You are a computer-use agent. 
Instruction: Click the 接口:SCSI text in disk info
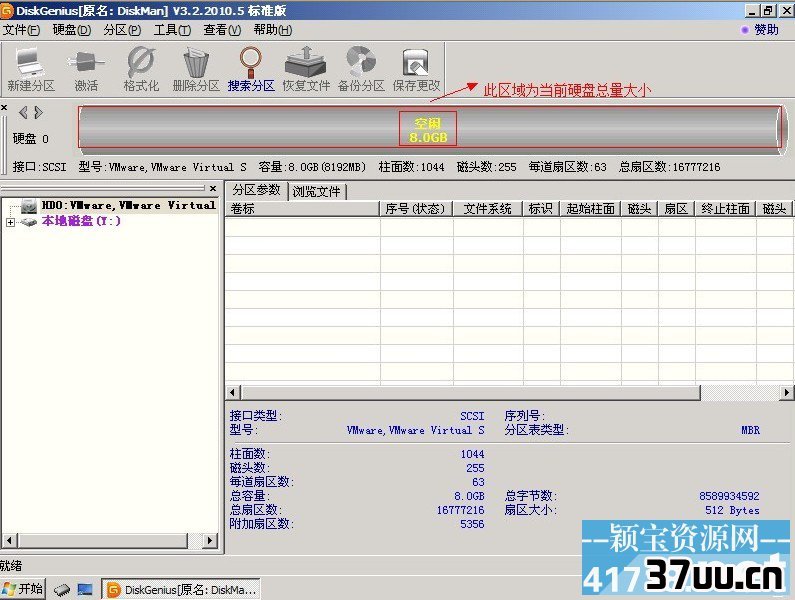[40, 167]
